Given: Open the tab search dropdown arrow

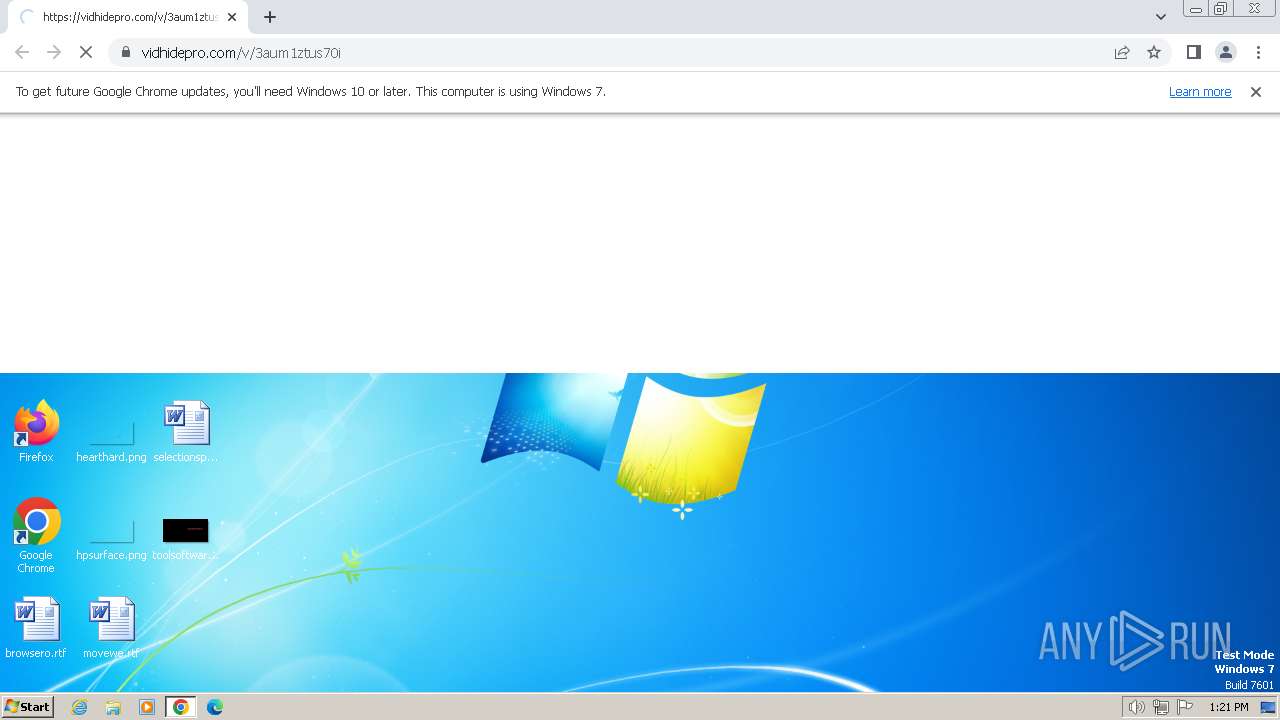Looking at the screenshot, I should (x=1161, y=17).
